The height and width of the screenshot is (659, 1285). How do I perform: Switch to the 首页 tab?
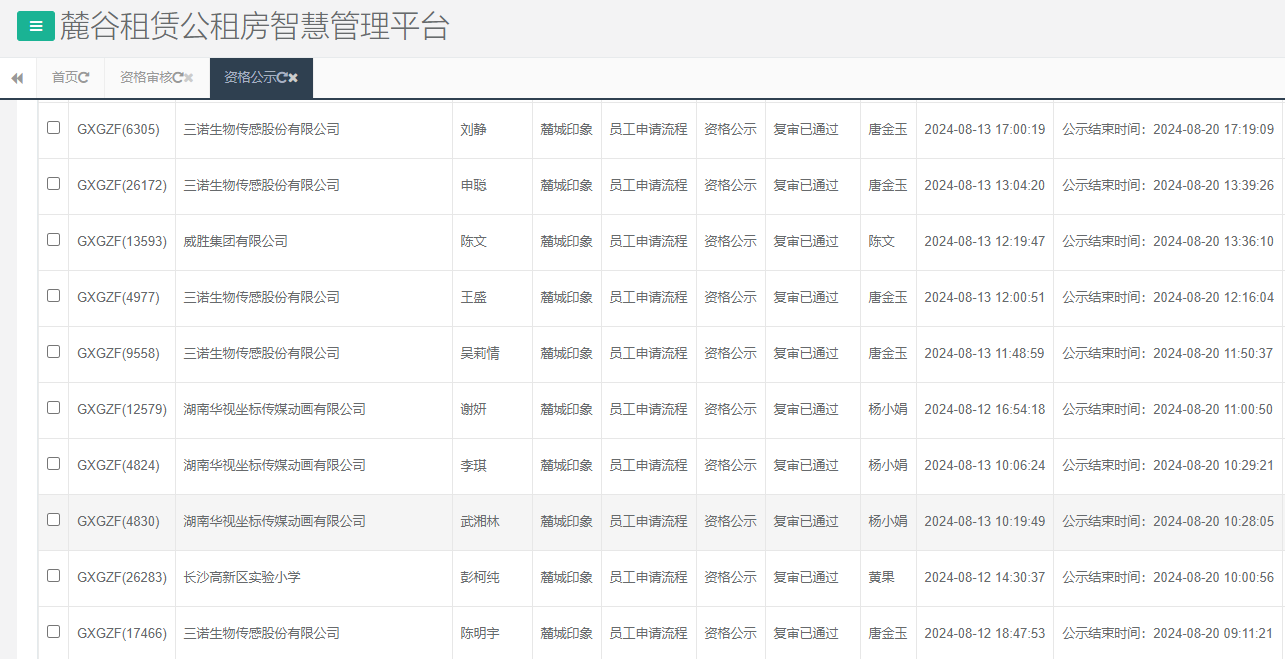click(65, 77)
